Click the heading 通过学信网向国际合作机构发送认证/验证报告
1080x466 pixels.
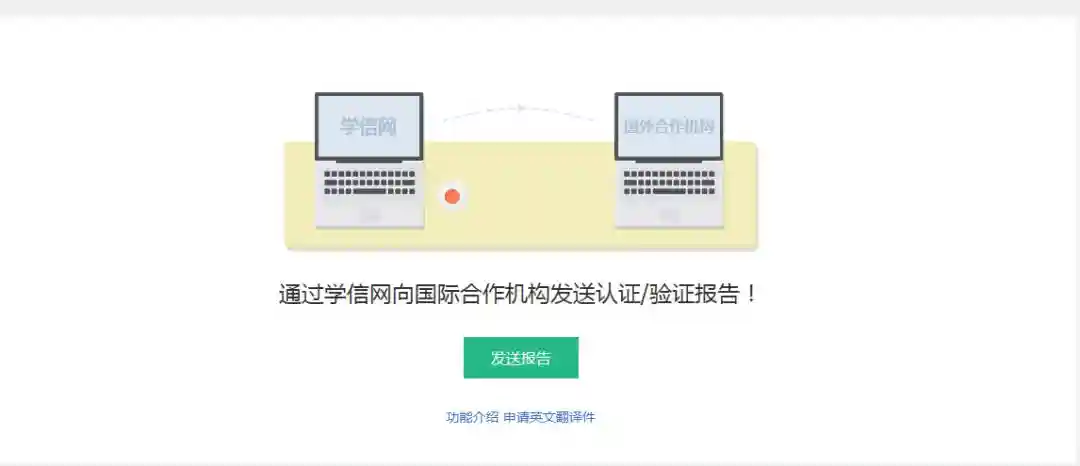pos(518,295)
